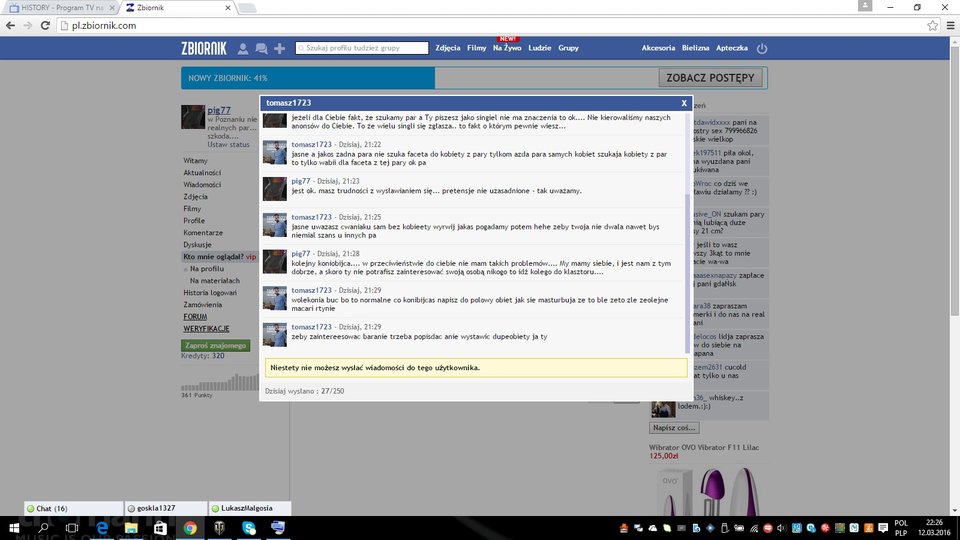Open goskia1327 chat tab at bottom
This screenshot has height=540, width=960.
point(166,508)
